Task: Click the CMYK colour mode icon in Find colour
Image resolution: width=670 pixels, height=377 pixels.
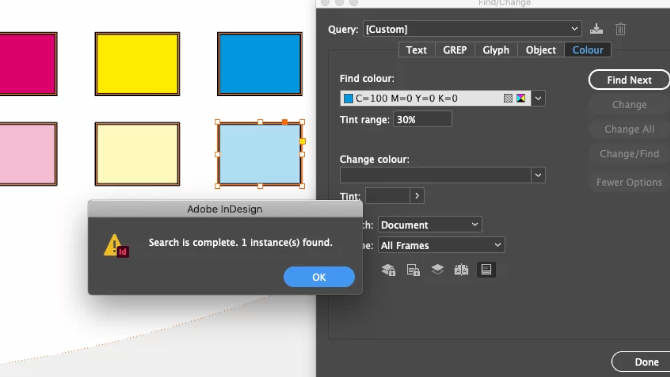Action: coord(521,98)
